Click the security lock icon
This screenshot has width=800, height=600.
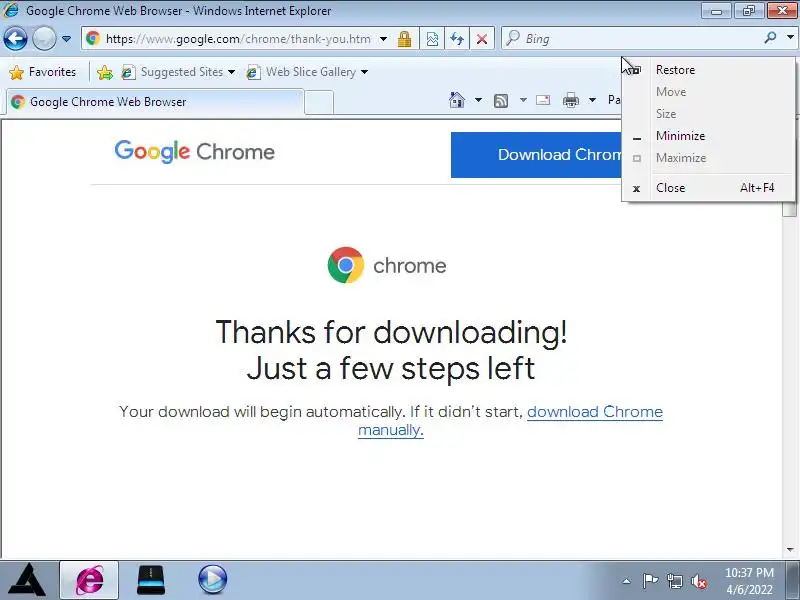(x=405, y=39)
